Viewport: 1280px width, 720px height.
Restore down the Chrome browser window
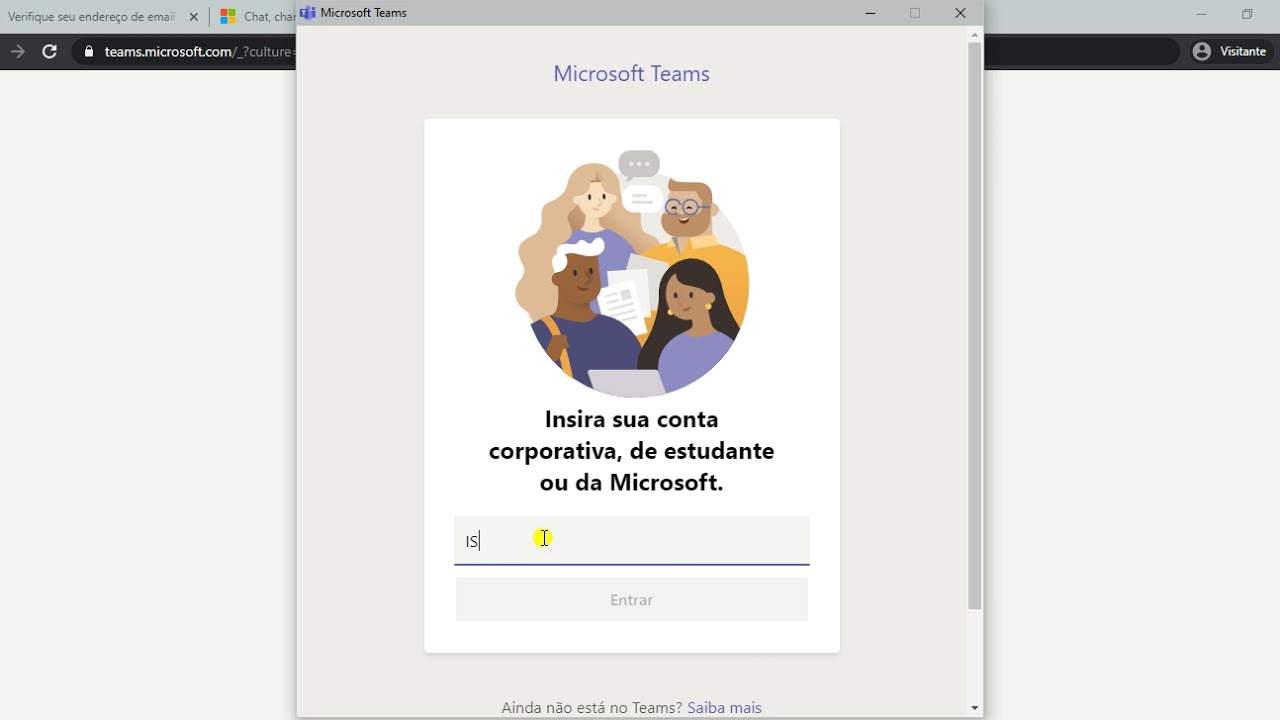pyautogui.click(x=1247, y=14)
